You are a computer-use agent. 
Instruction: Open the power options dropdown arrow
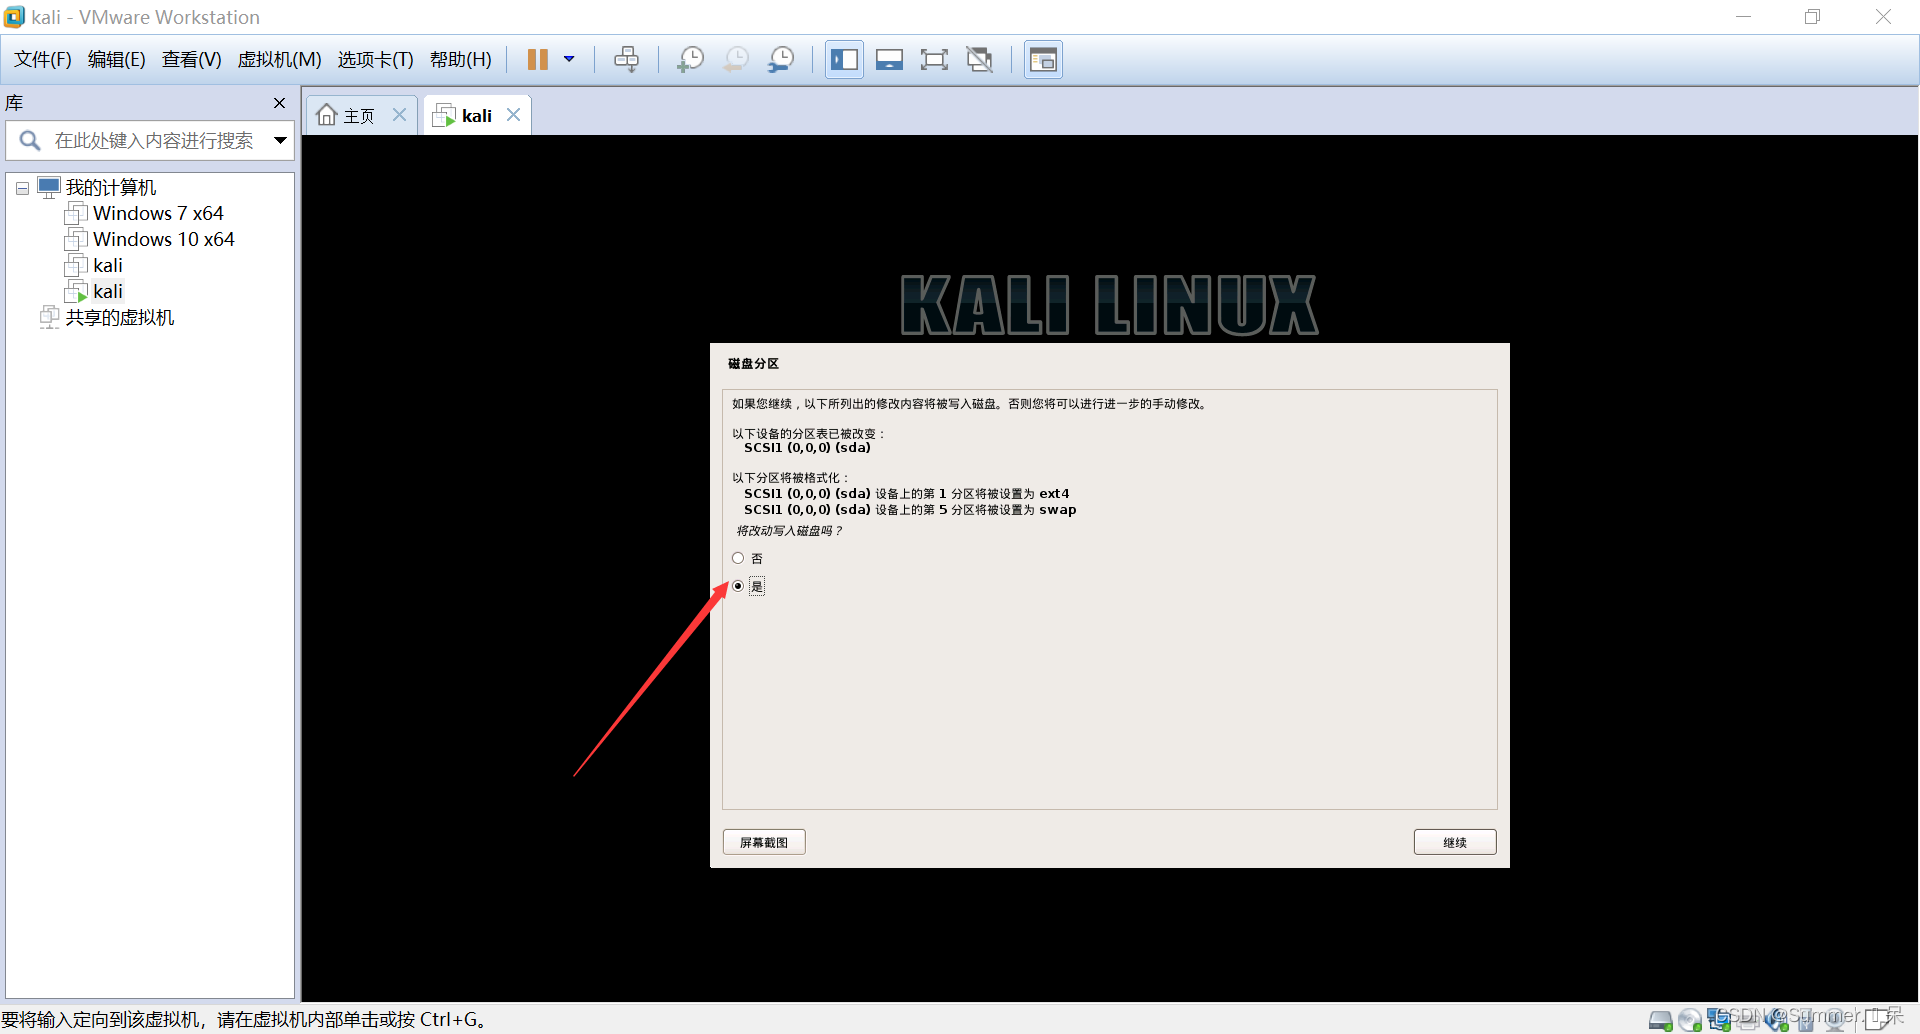coord(569,60)
